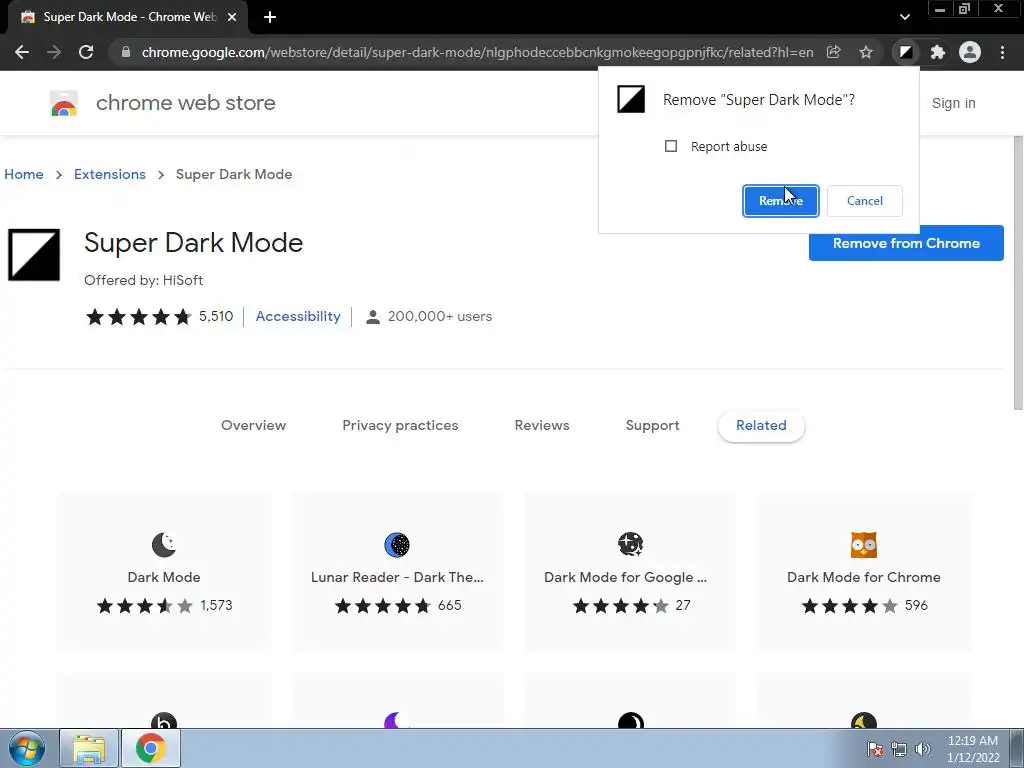Image resolution: width=1024 pixels, height=768 pixels.
Task: Go back using the browser back arrow
Action: [x=22, y=52]
